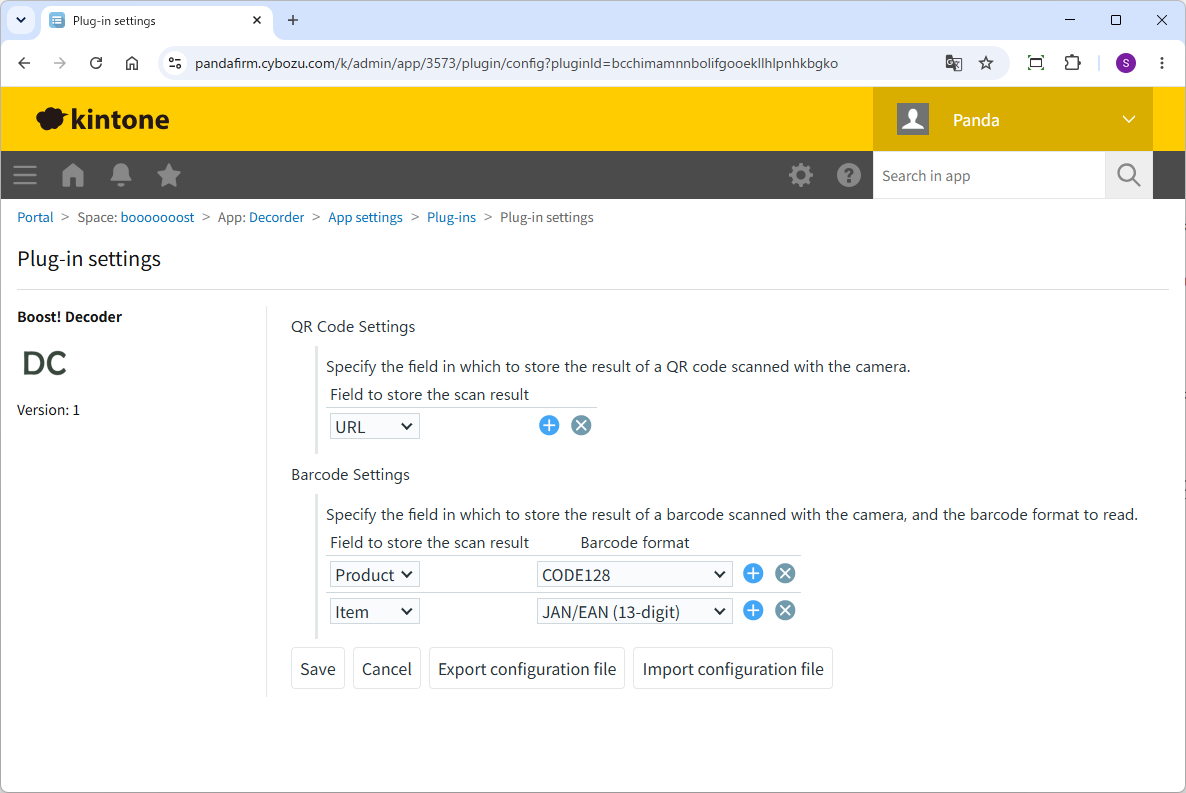Delete the Item barcode row
Screen dimensions: 1186x793
(x=785, y=611)
